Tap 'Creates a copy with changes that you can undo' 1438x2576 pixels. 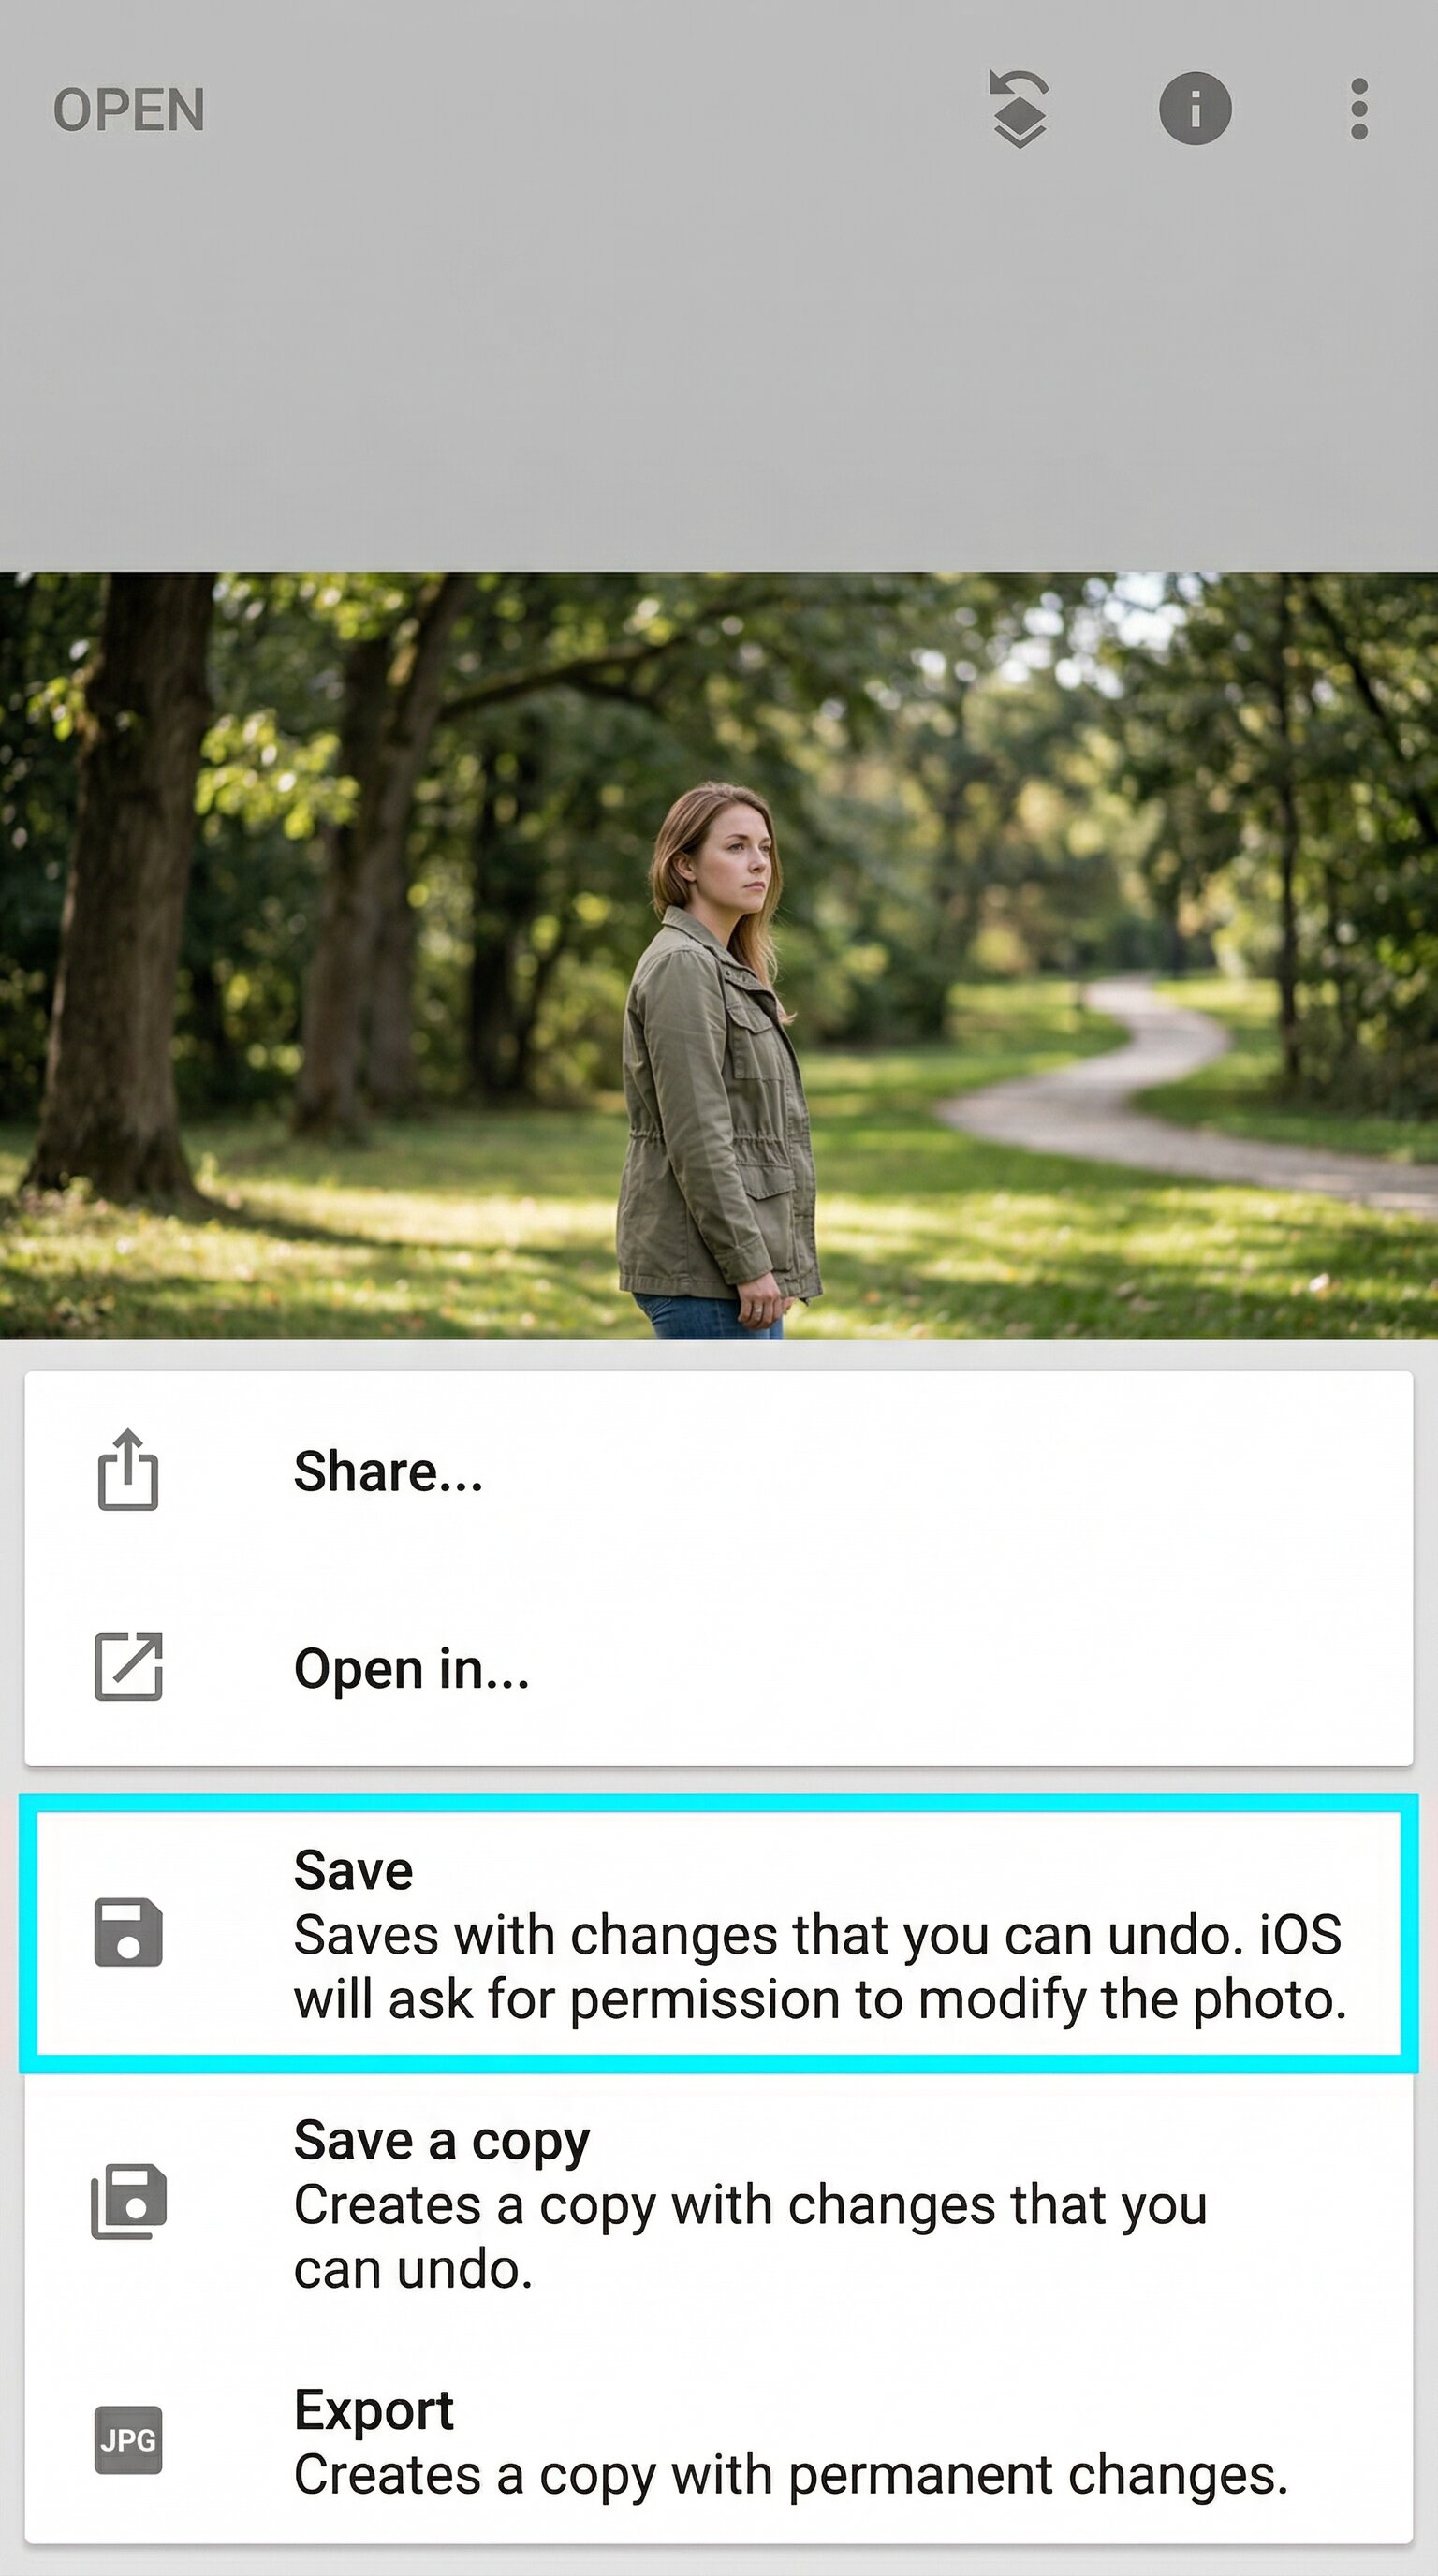coord(750,2237)
